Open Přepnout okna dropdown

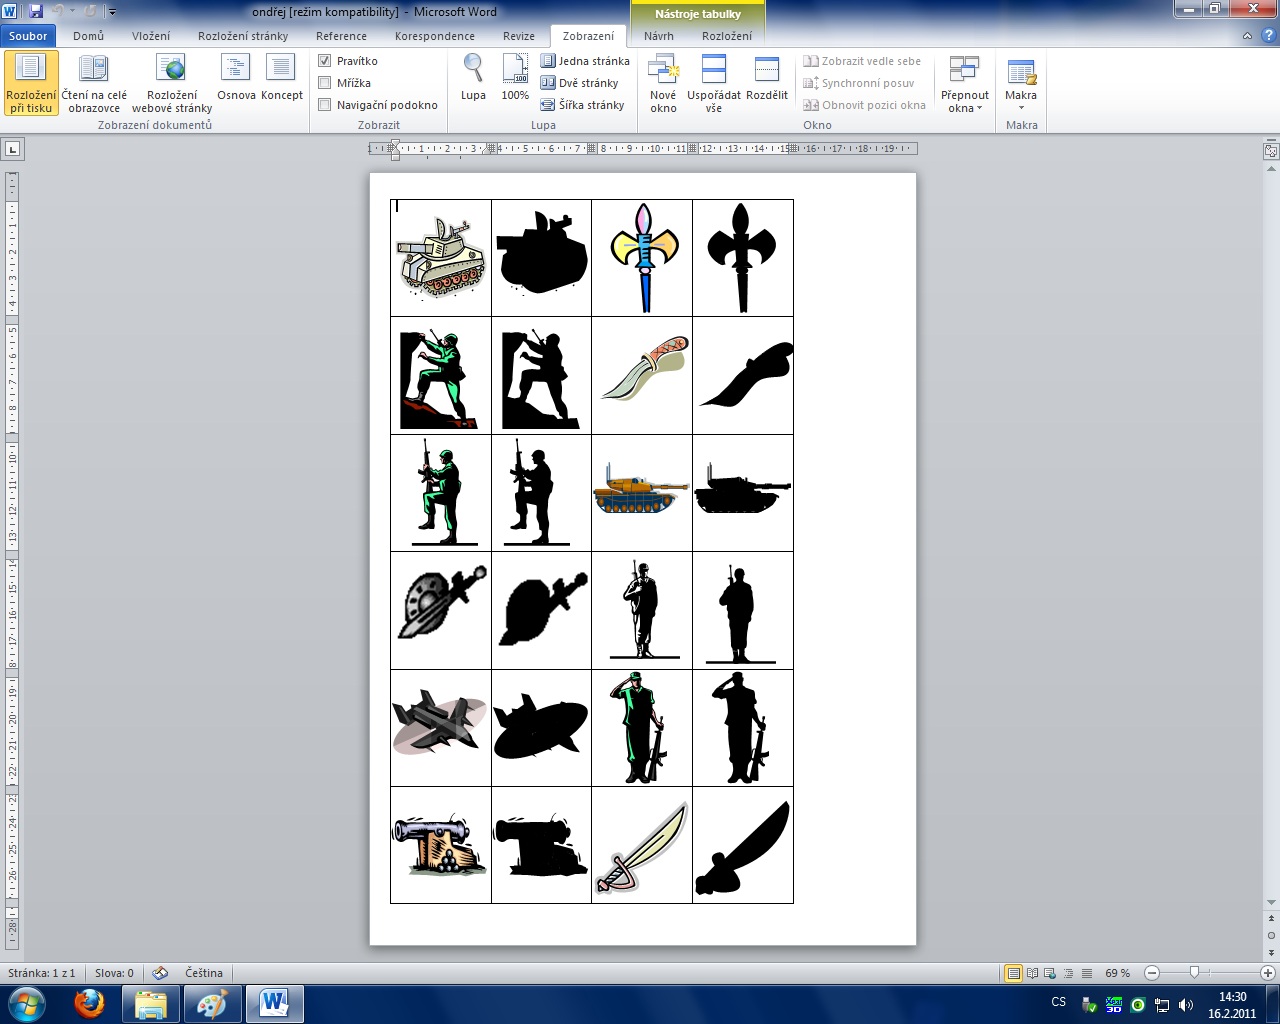pyautogui.click(x=965, y=84)
